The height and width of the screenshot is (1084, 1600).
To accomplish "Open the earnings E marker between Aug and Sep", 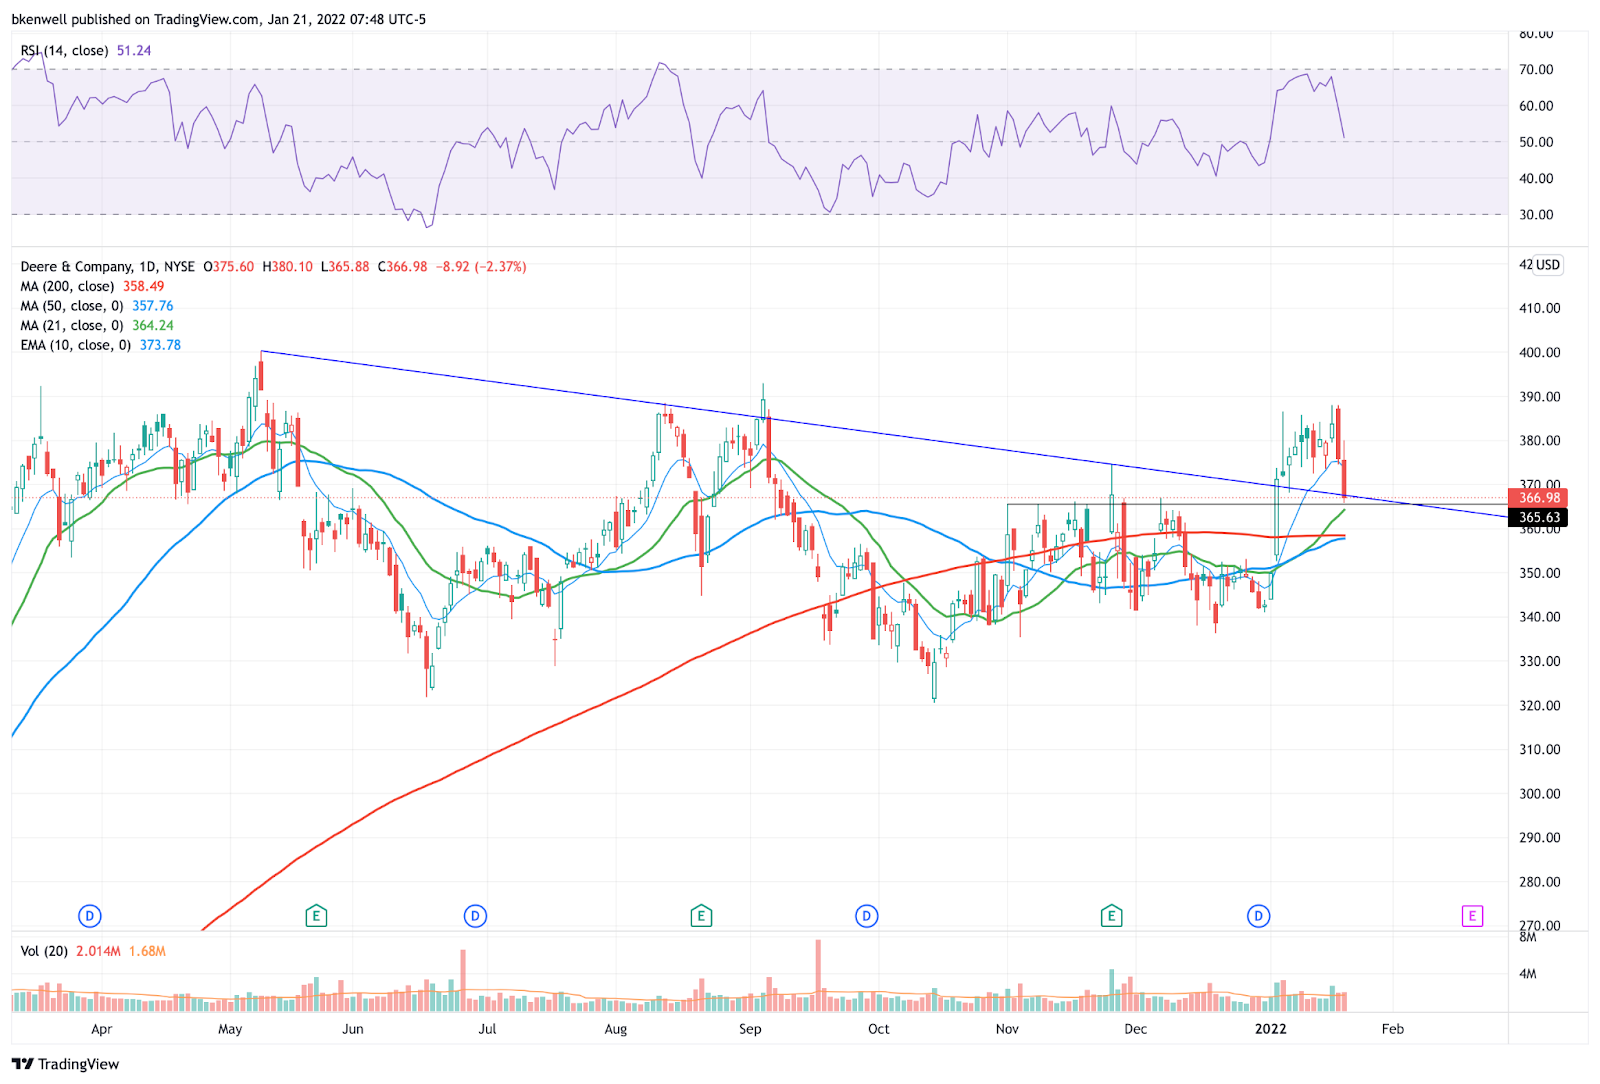I will click(x=701, y=916).
